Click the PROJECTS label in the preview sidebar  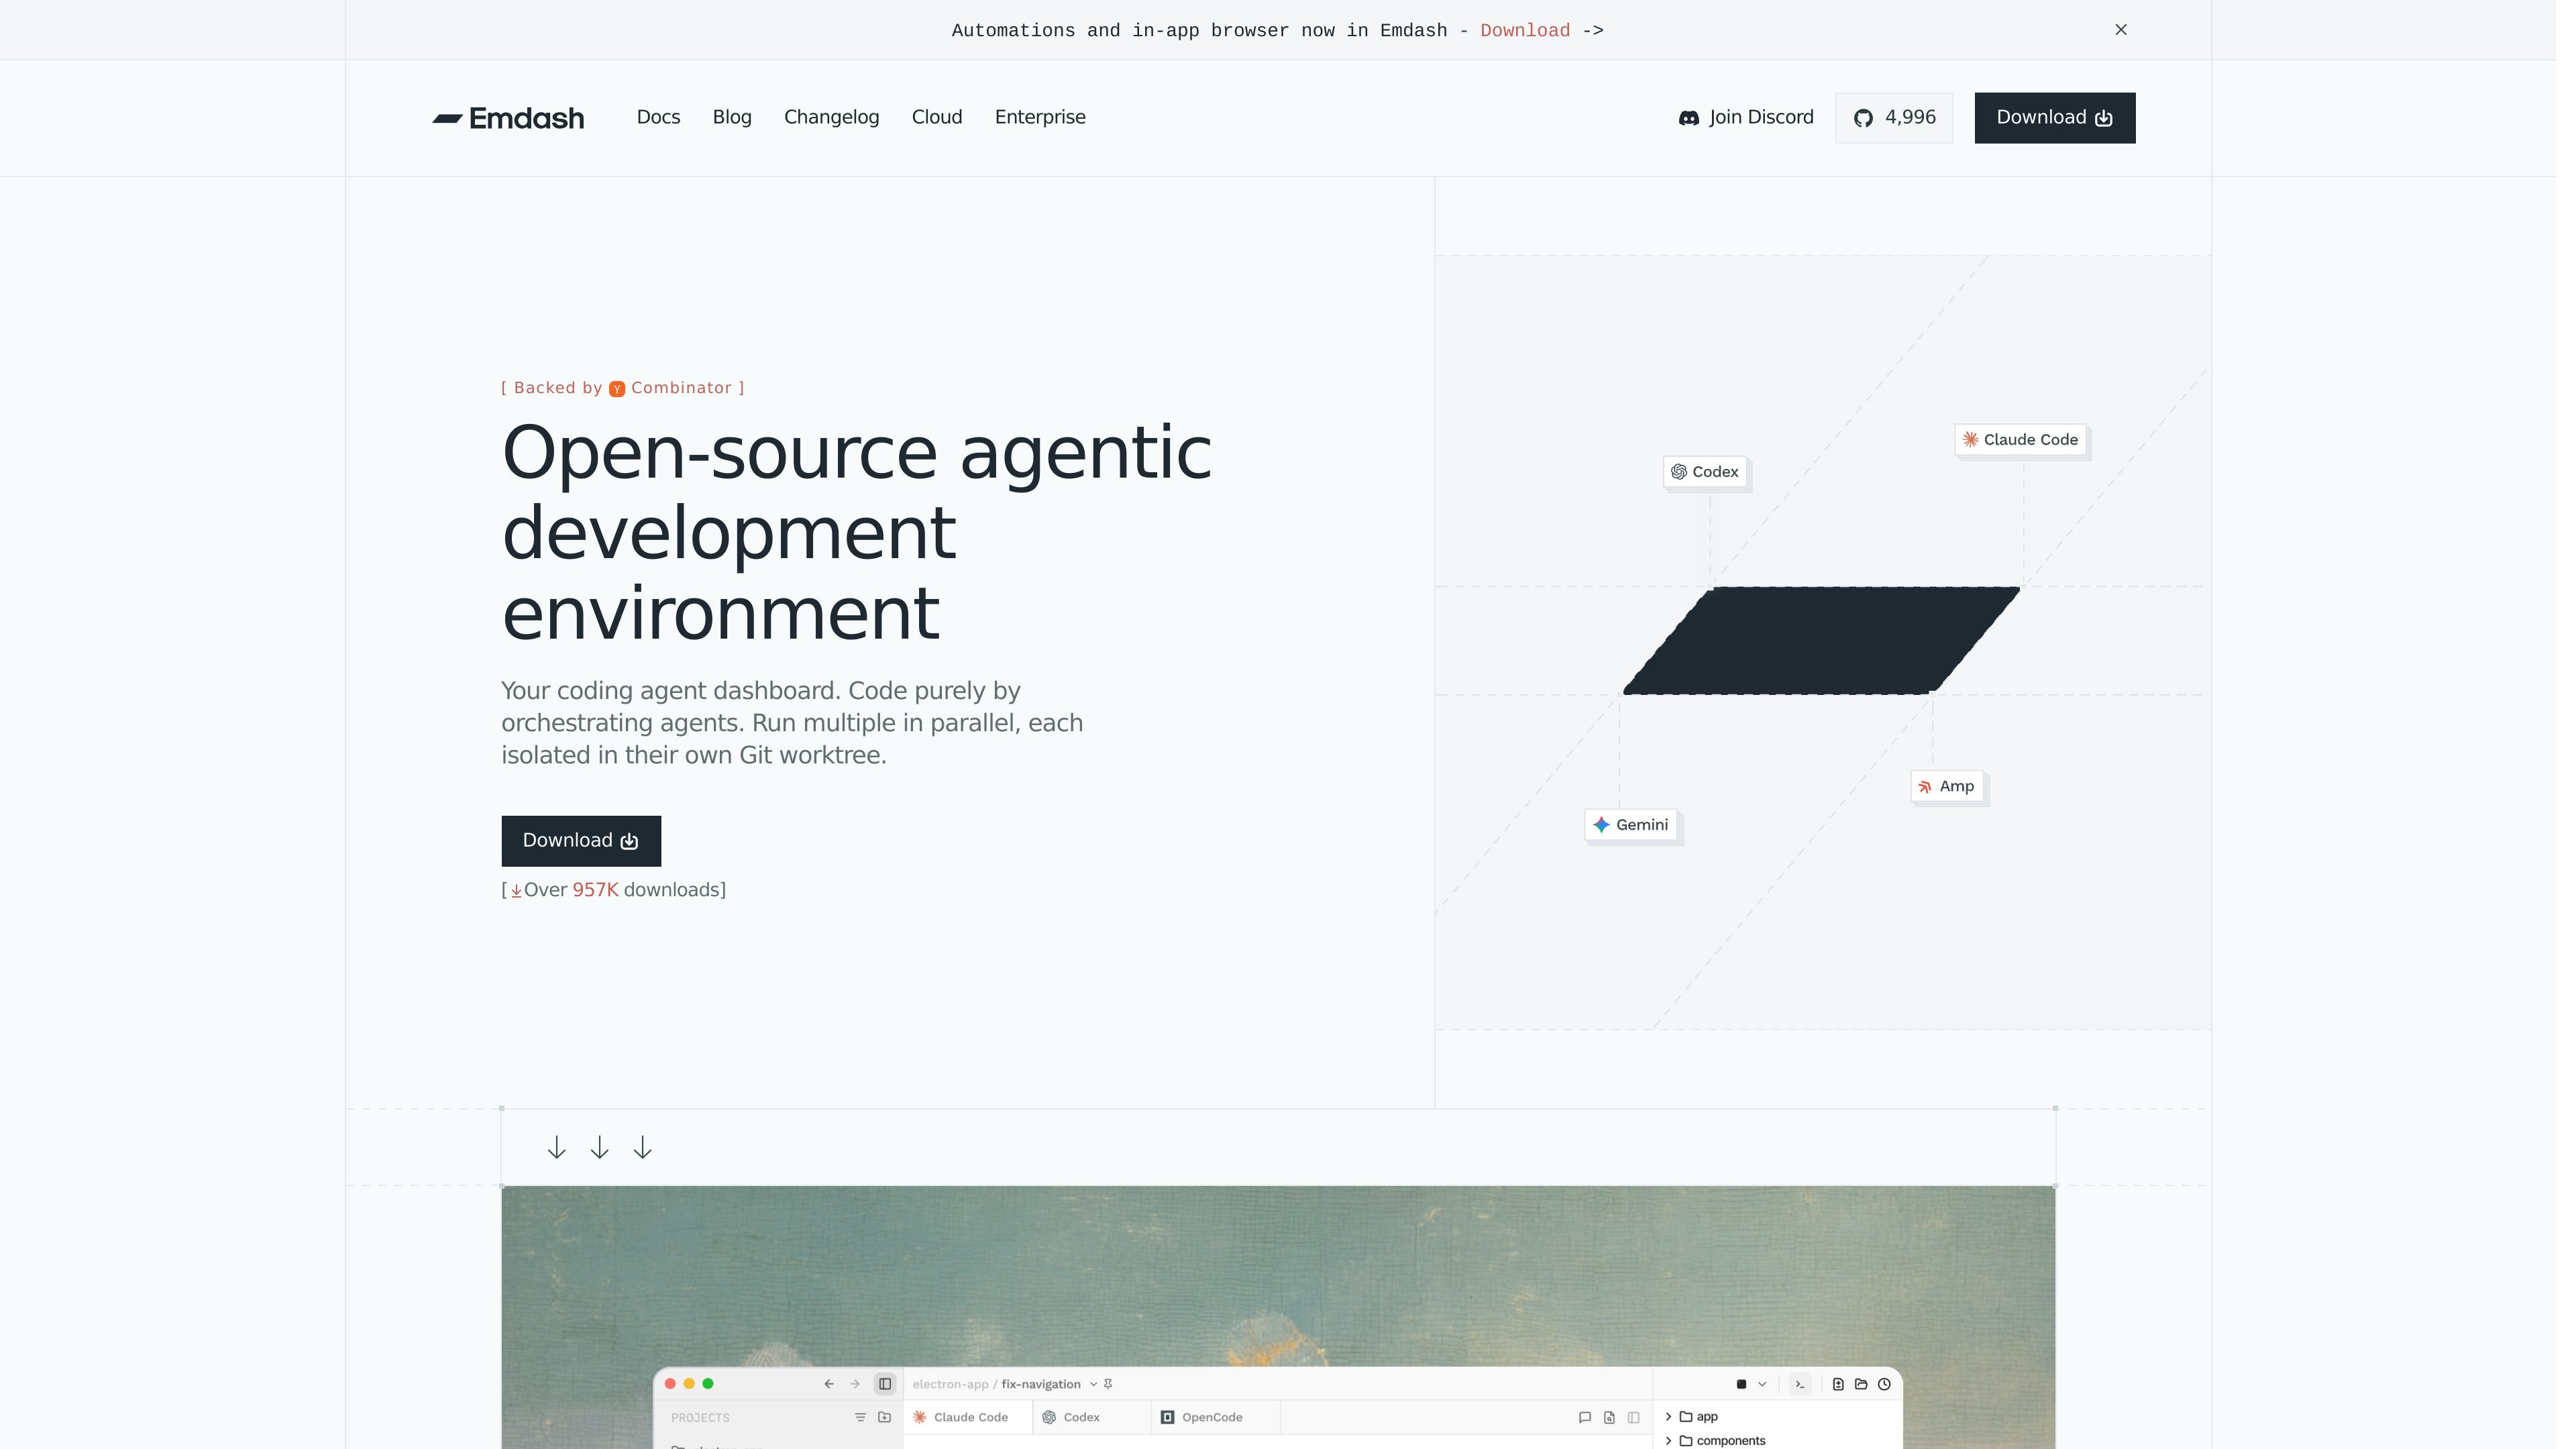click(x=700, y=1418)
